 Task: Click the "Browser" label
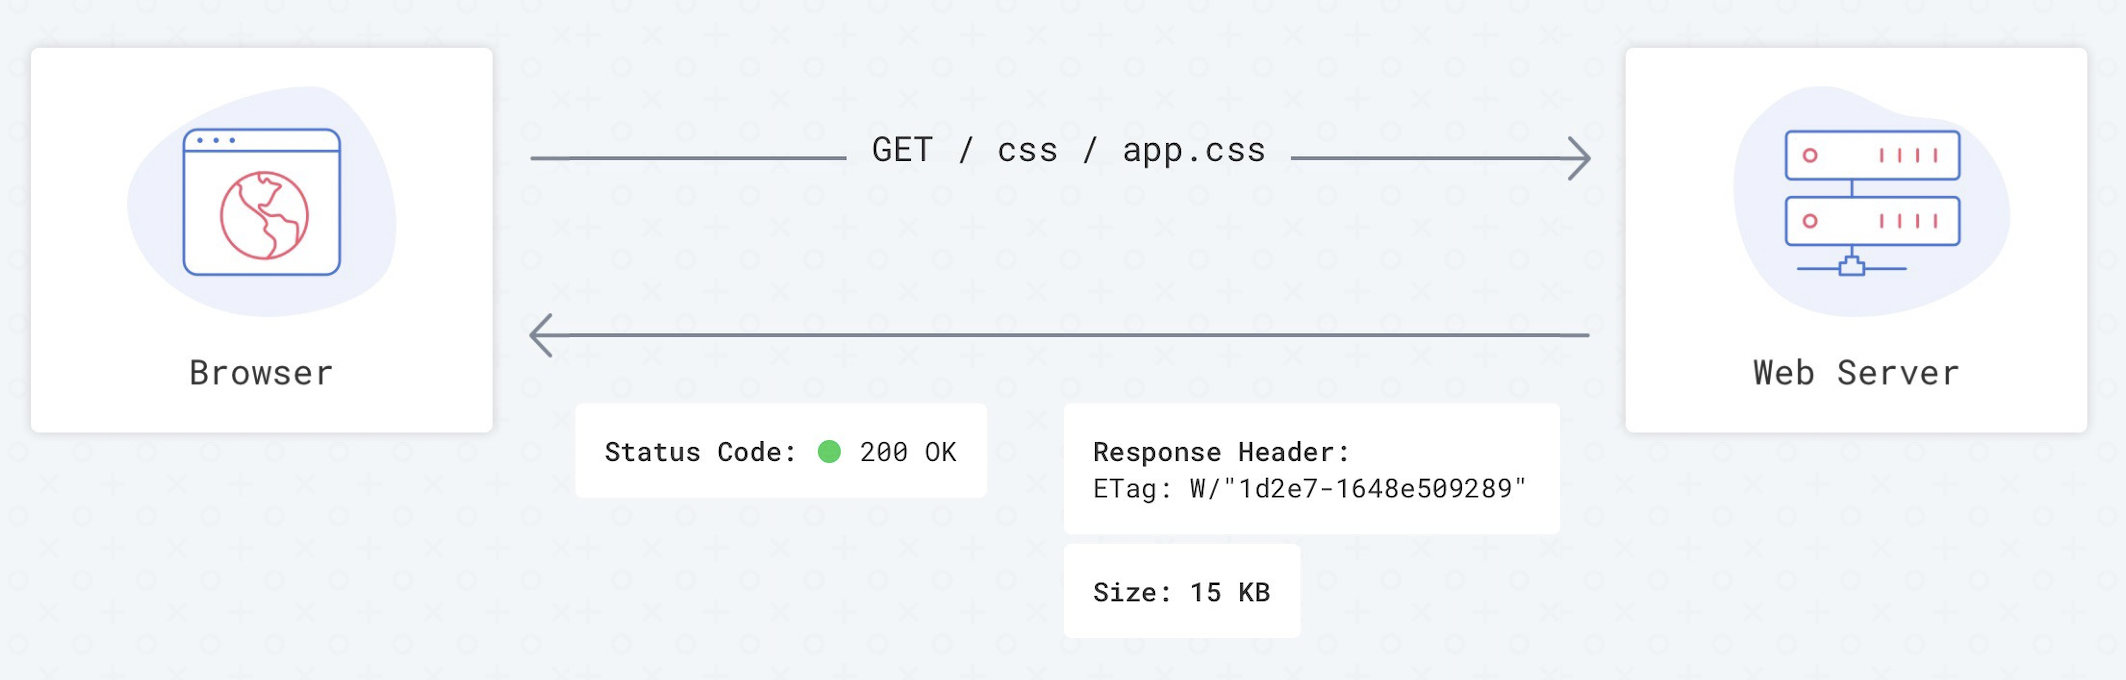pos(261,373)
